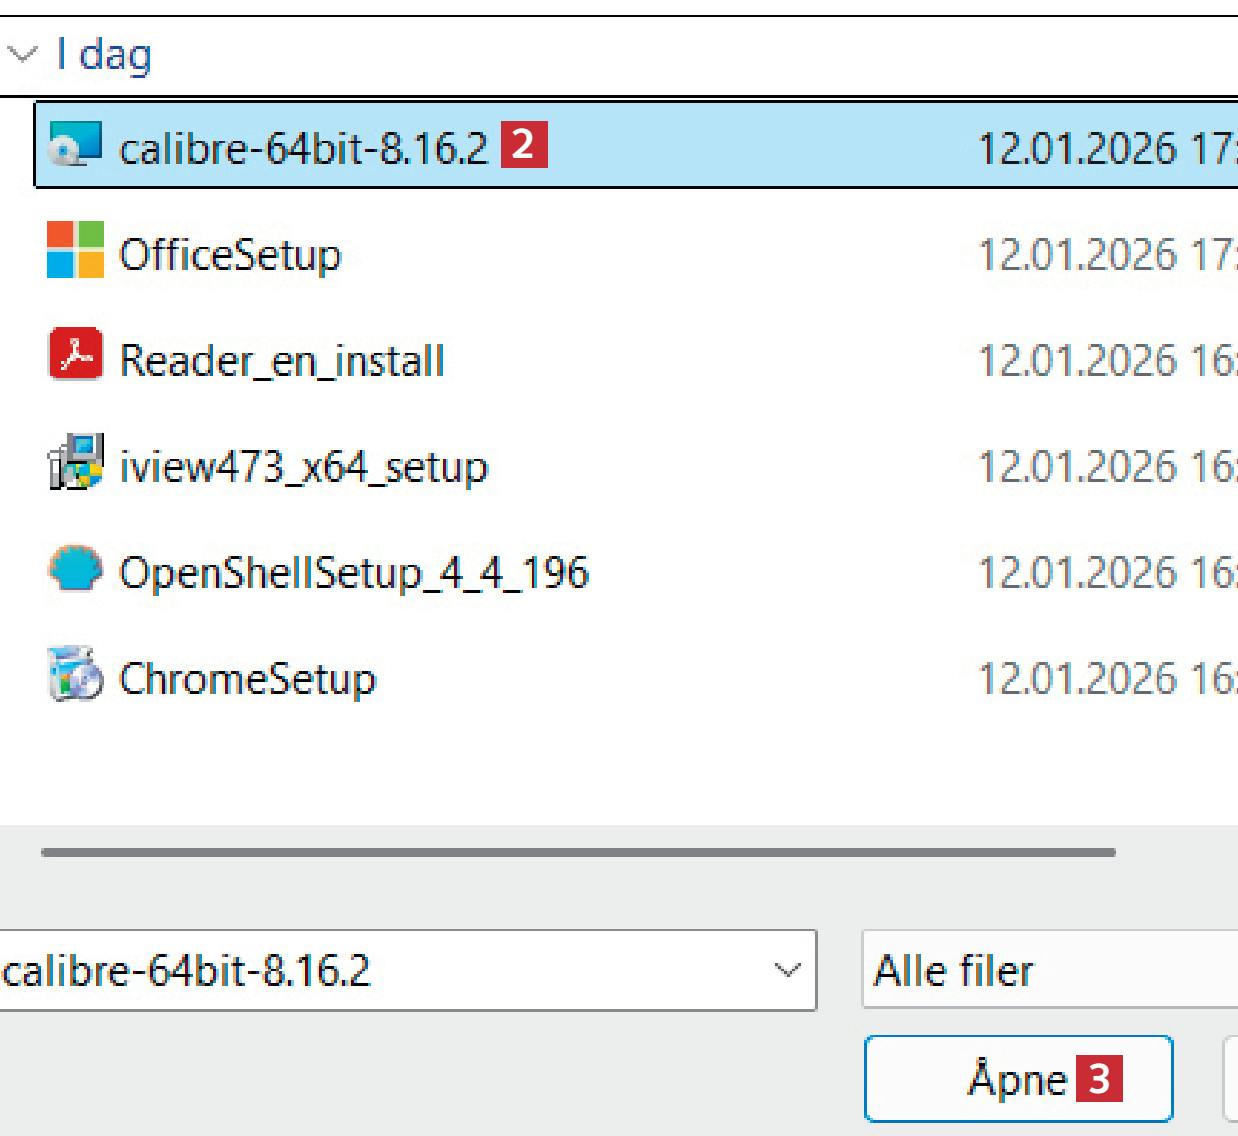The width and height of the screenshot is (1238, 1136).
Task: Select the calibre-64bit-8.16.2 file name
Action: point(302,149)
